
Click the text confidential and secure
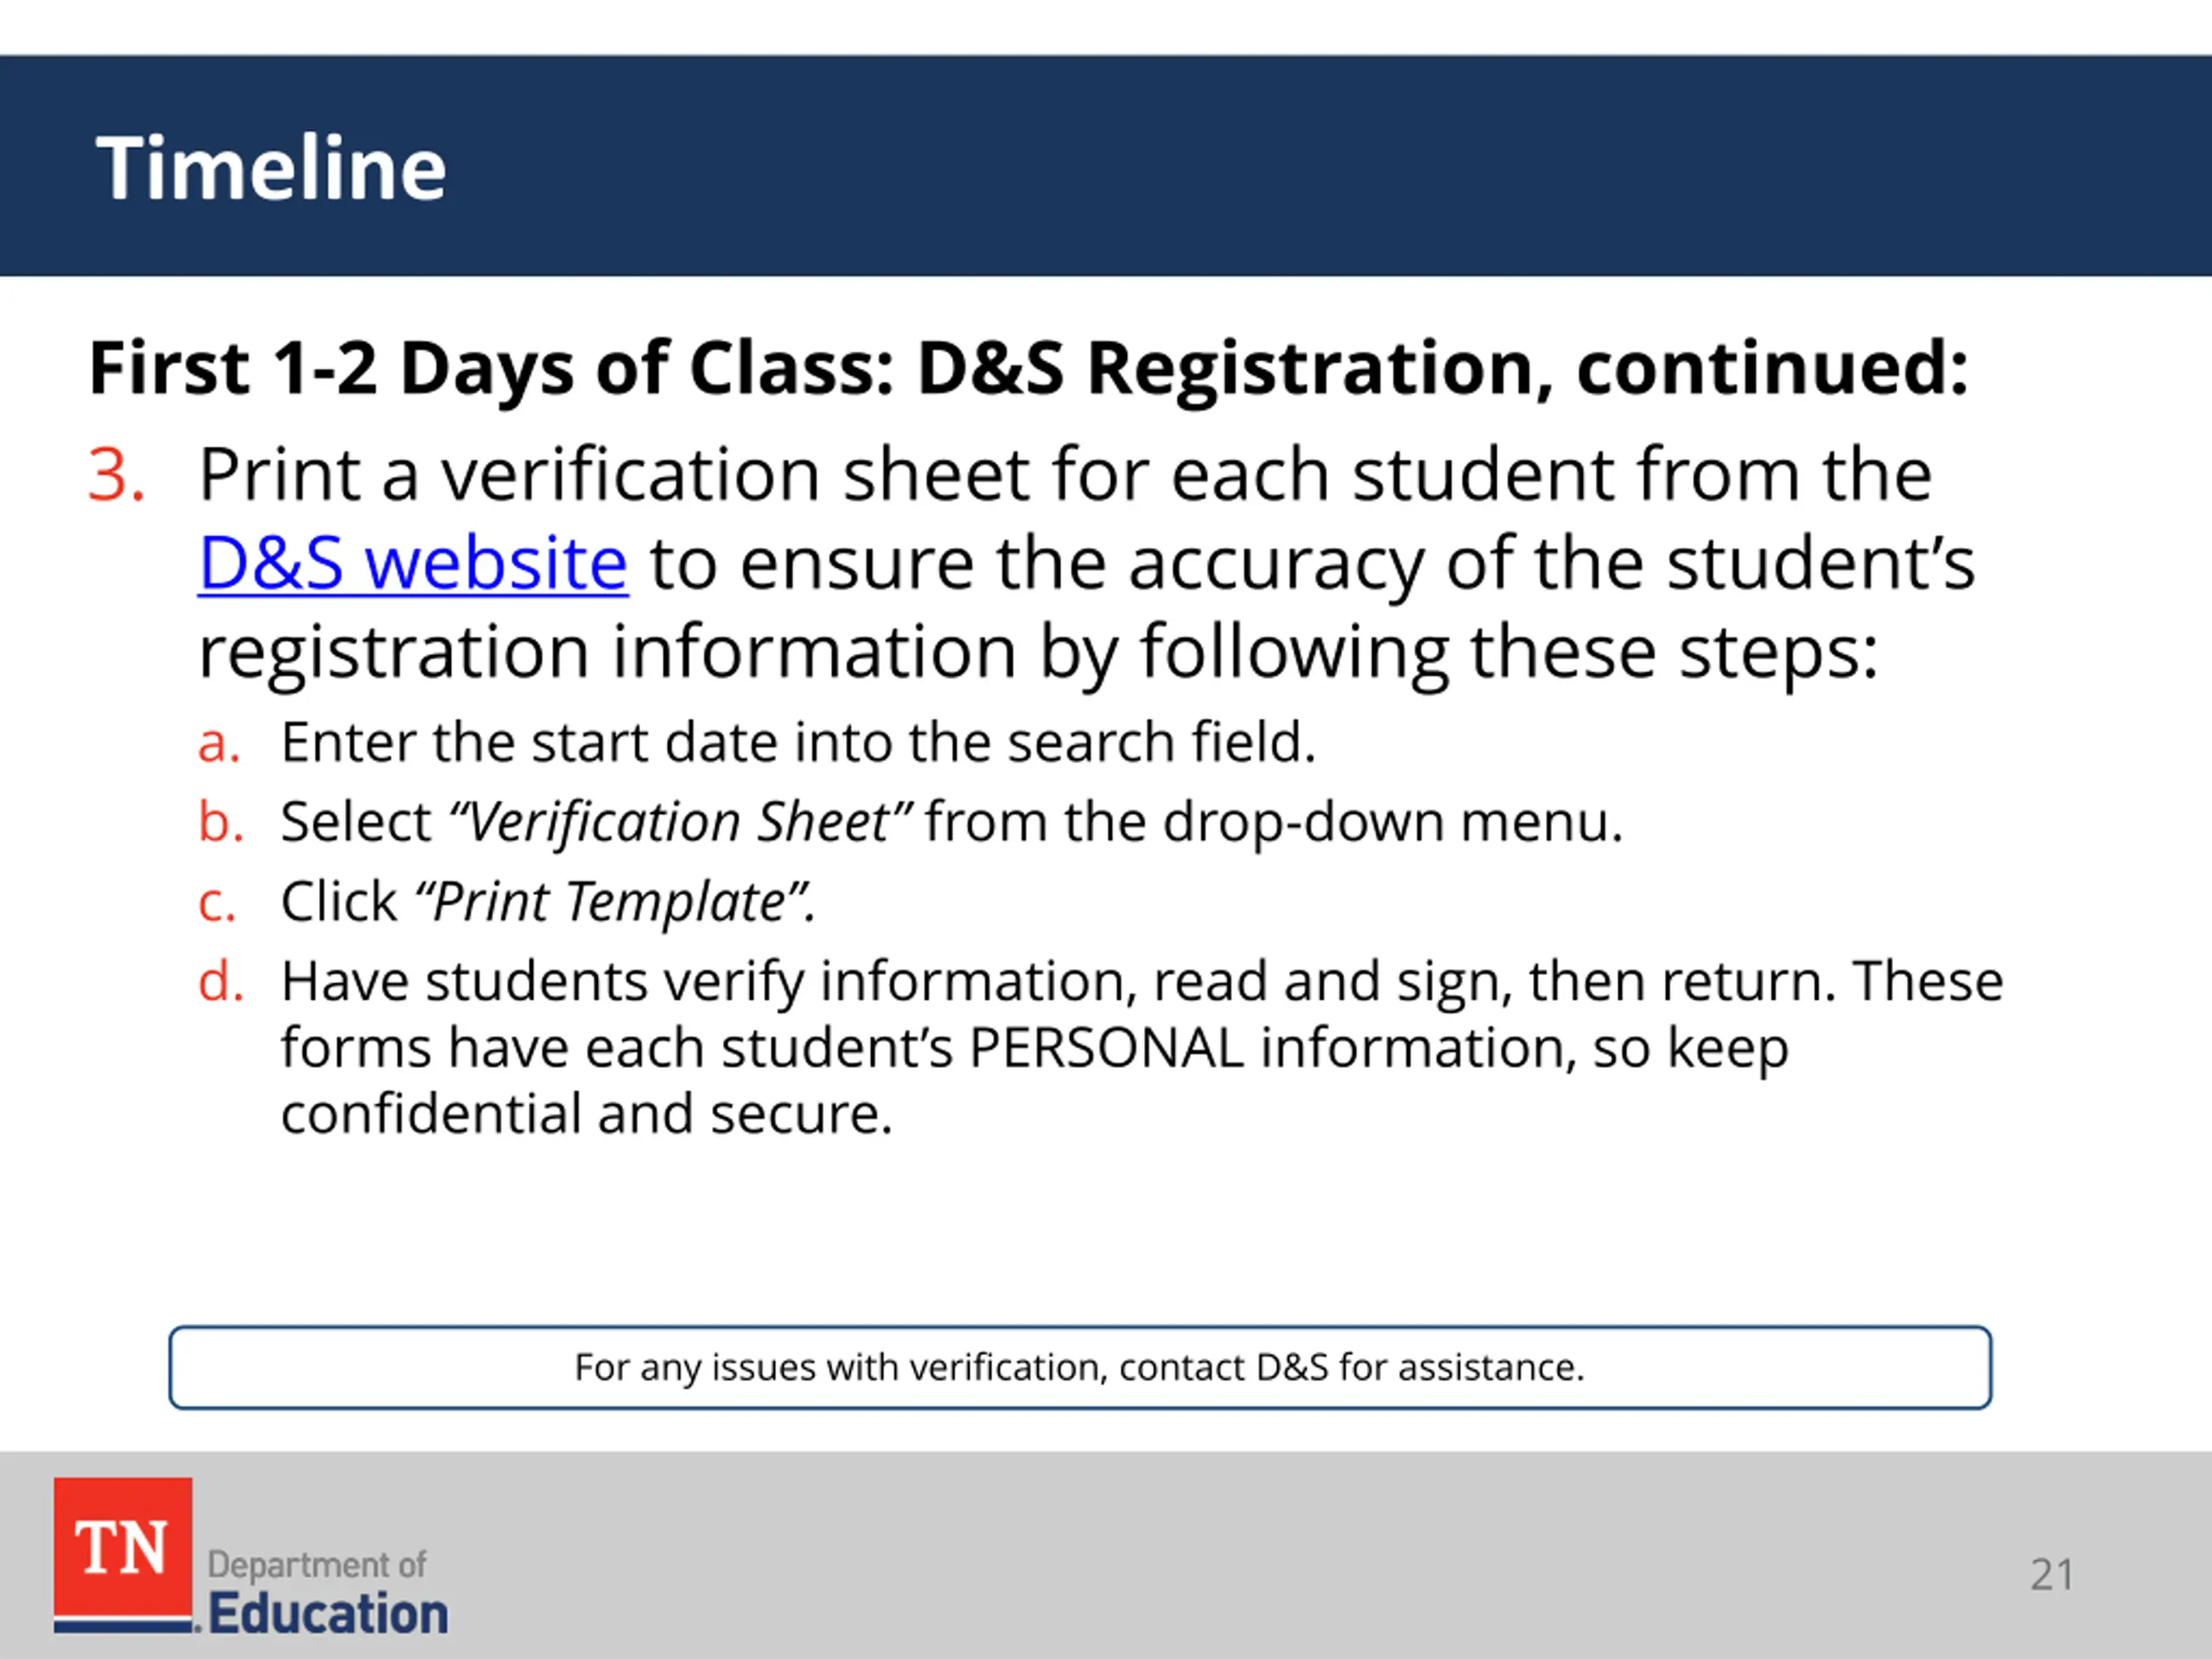click(x=586, y=1114)
